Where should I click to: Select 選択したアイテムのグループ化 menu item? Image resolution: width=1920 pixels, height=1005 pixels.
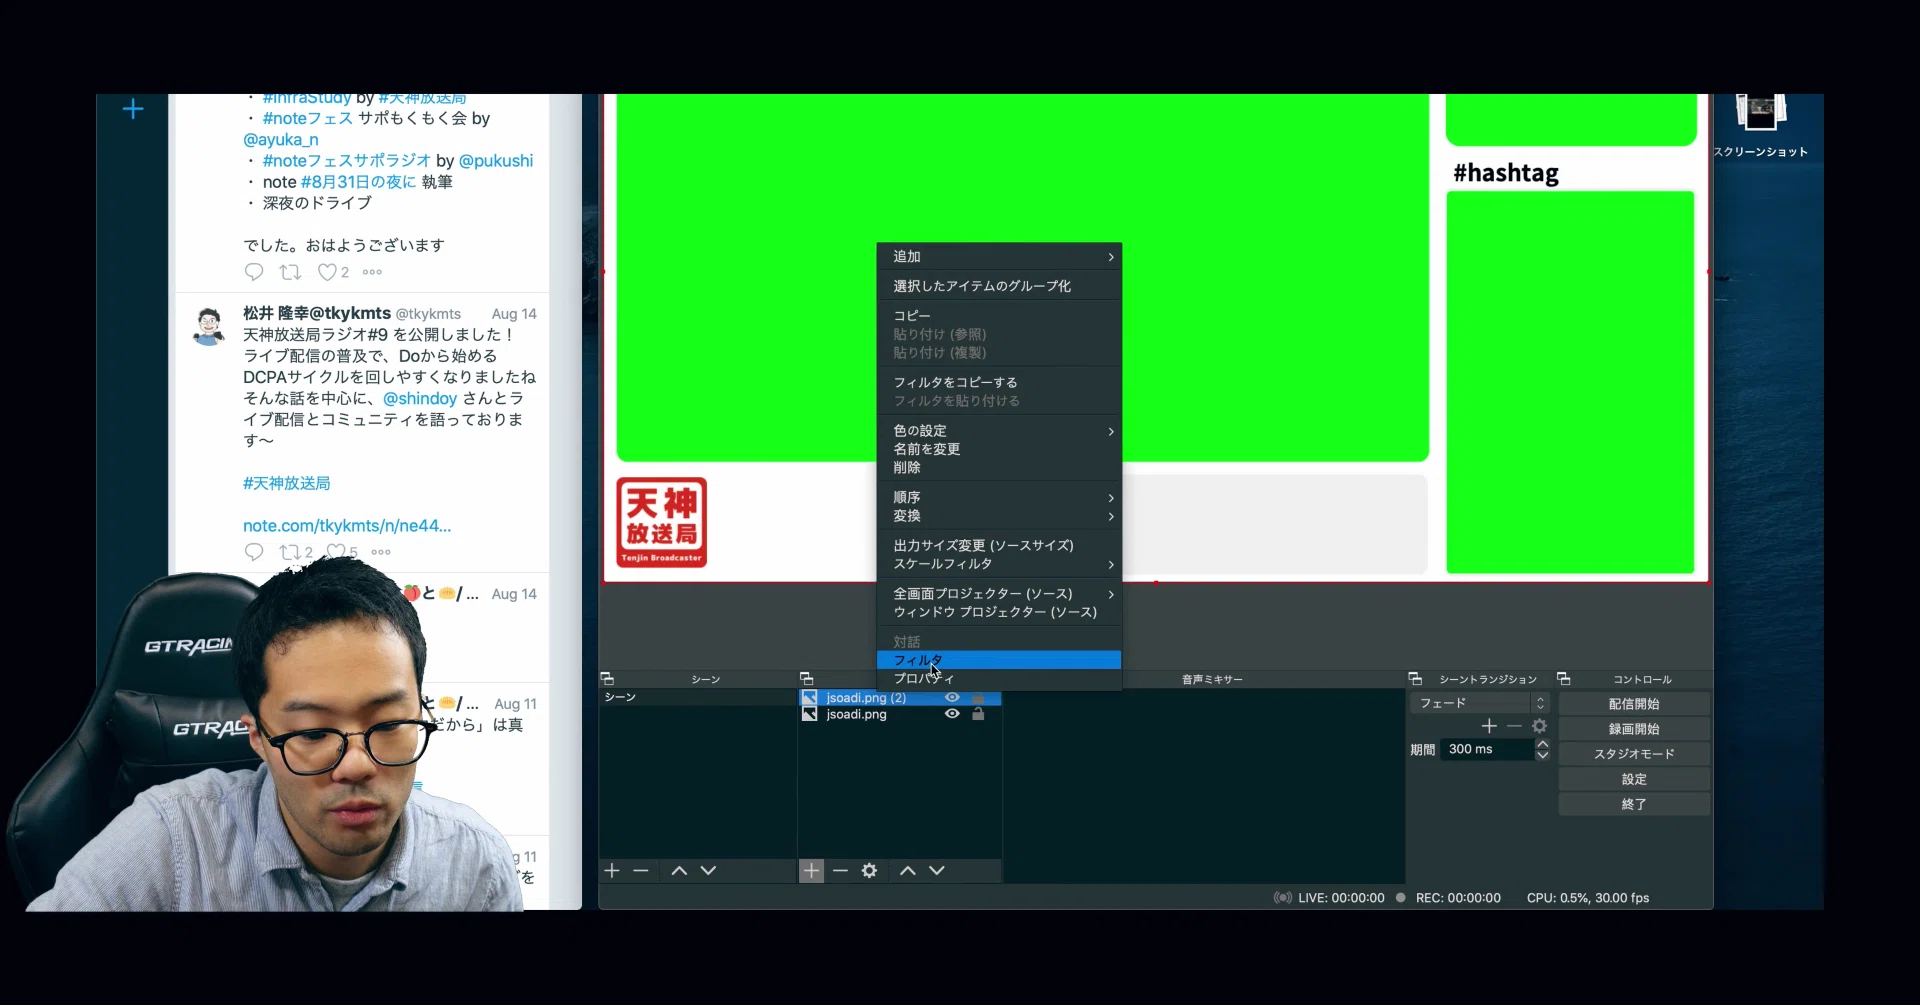tap(999, 286)
